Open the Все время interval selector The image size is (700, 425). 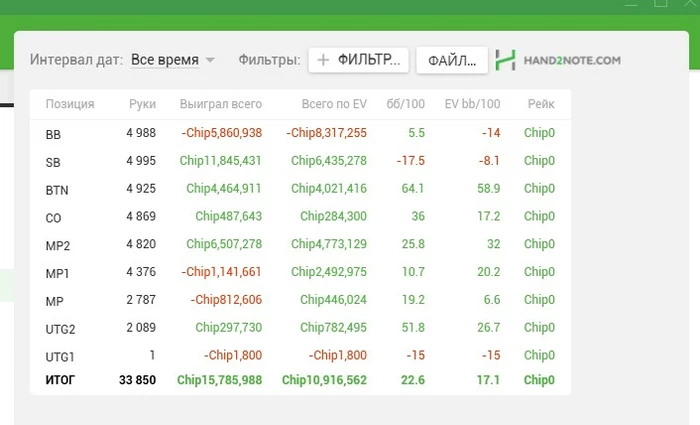click(173, 60)
